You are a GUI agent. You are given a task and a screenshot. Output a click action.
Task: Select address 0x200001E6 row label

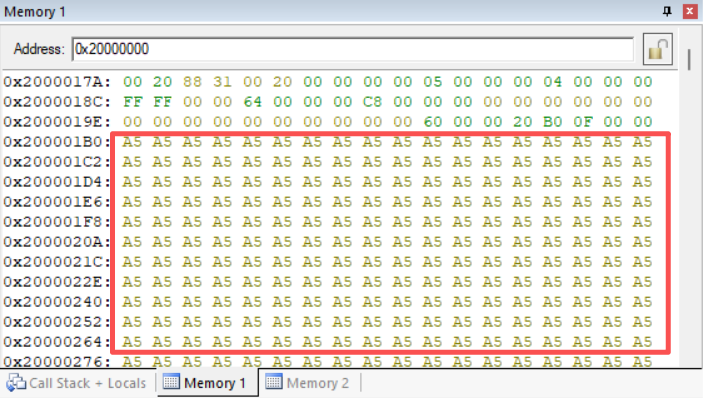point(57,202)
